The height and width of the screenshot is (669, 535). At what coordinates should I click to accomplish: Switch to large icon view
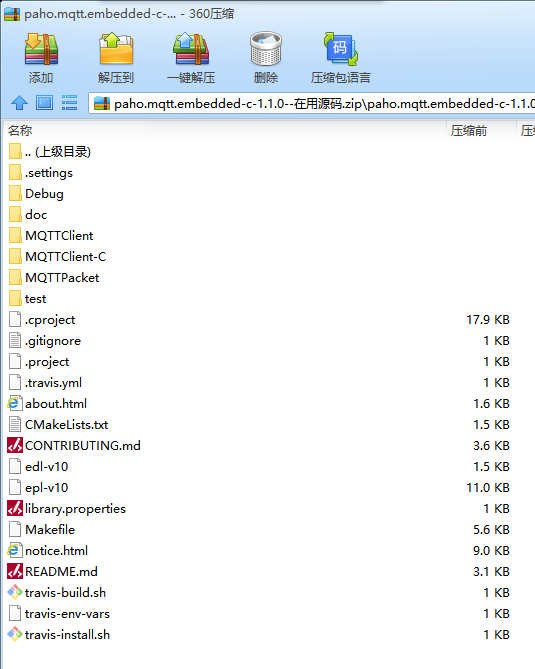point(44,103)
